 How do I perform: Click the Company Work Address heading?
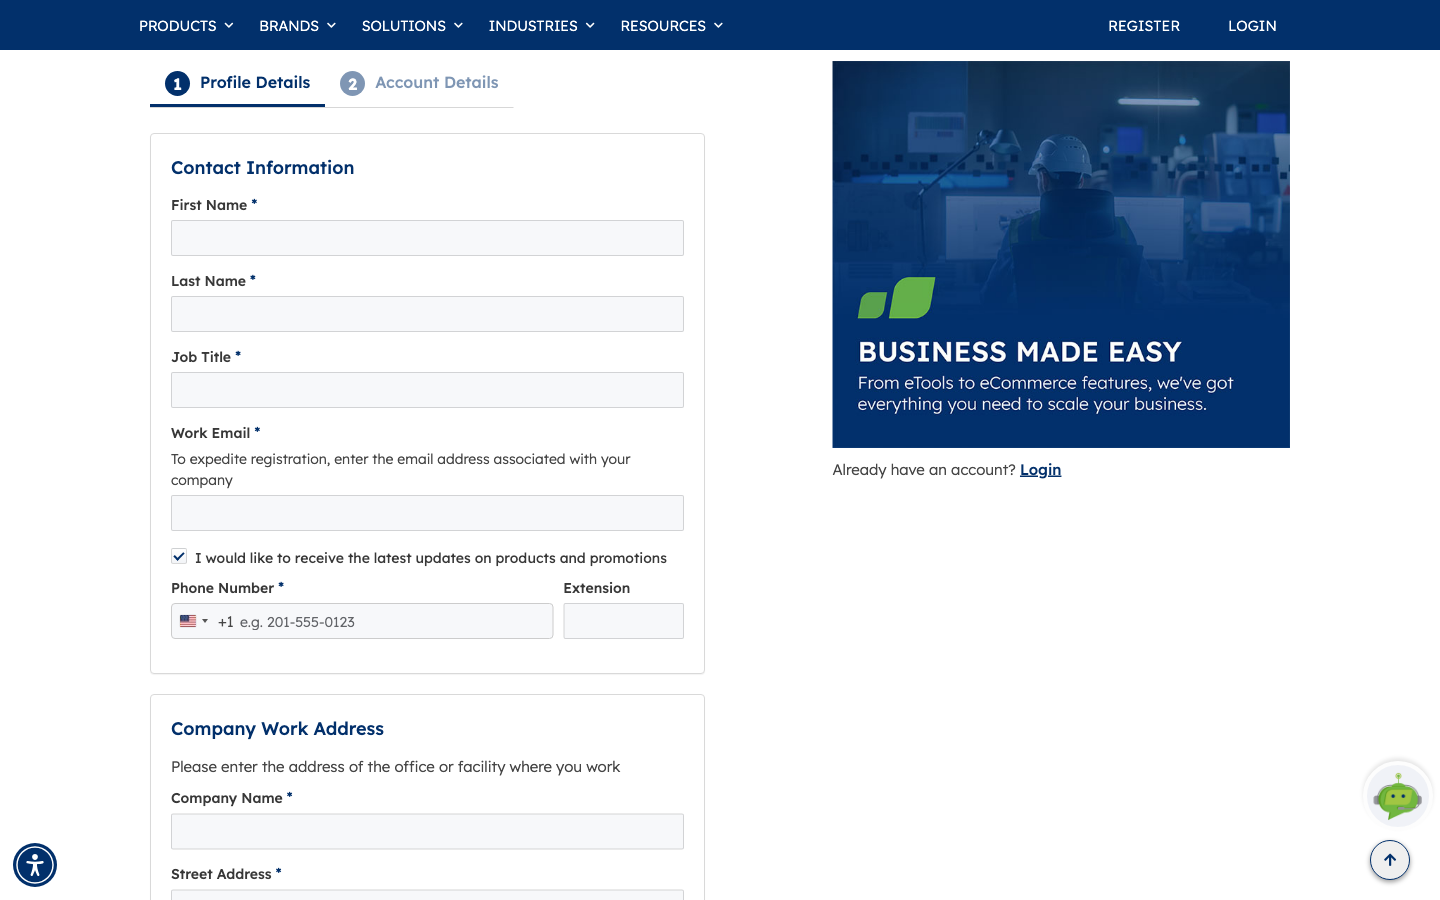point(277,729)
